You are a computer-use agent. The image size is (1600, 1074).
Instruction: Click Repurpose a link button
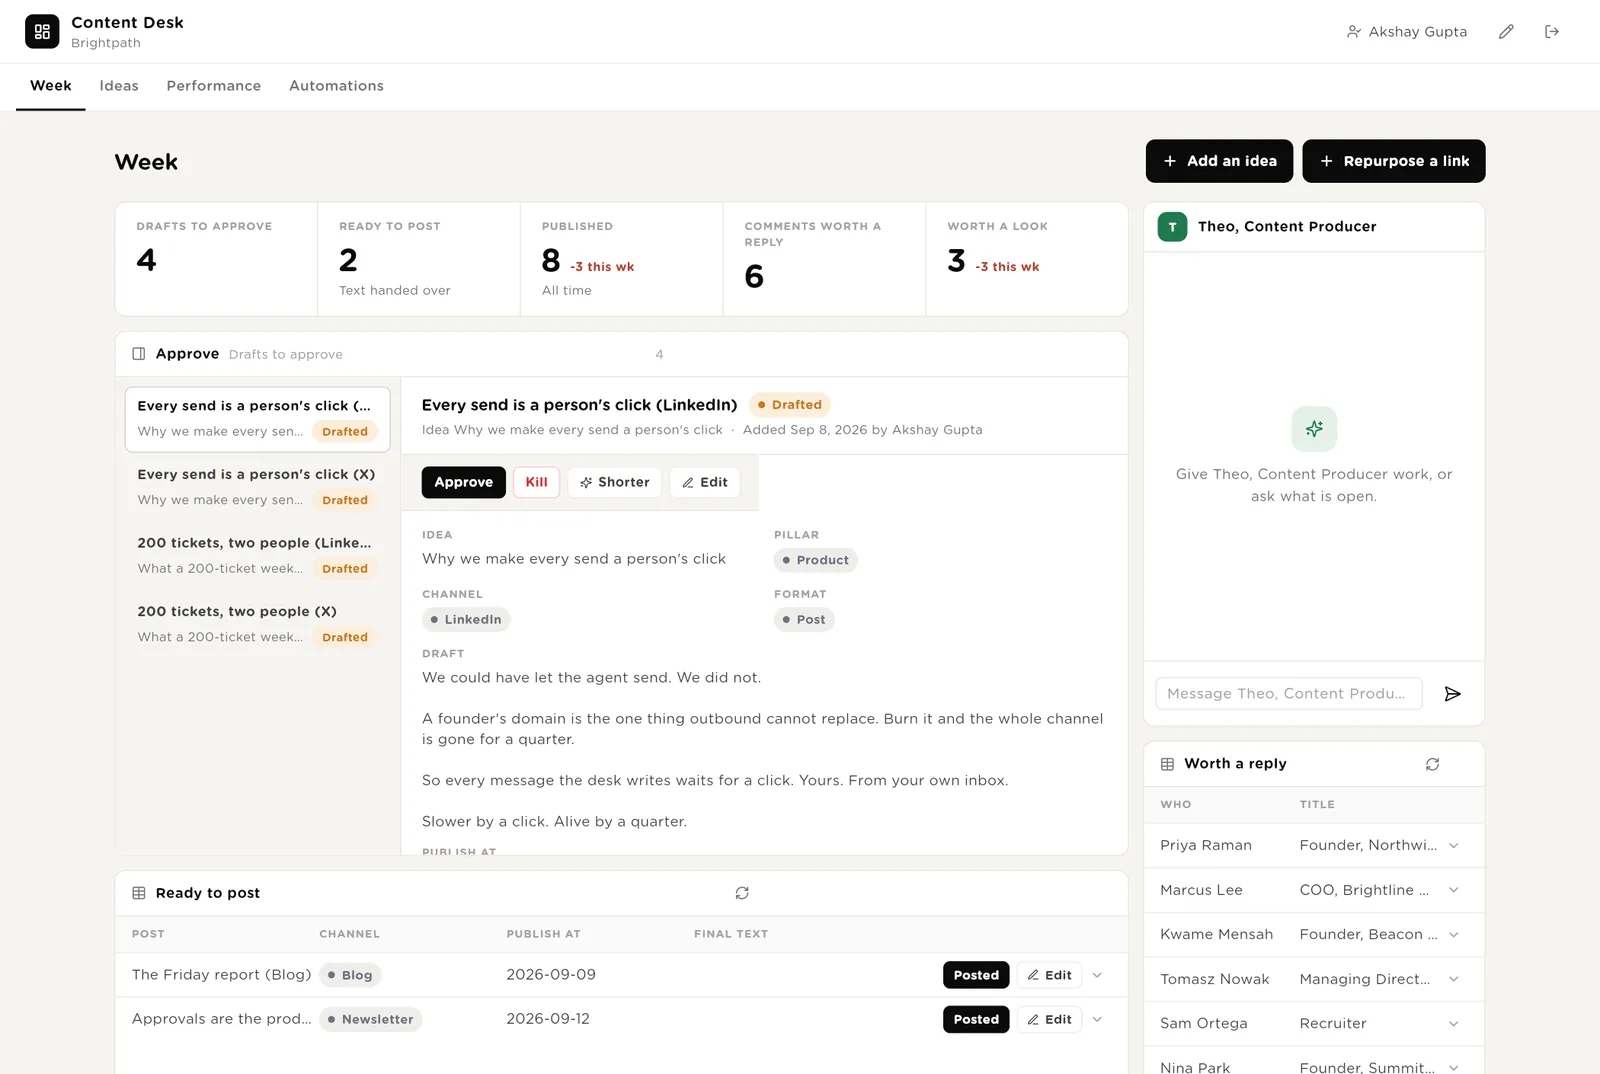coord(1394,161)
